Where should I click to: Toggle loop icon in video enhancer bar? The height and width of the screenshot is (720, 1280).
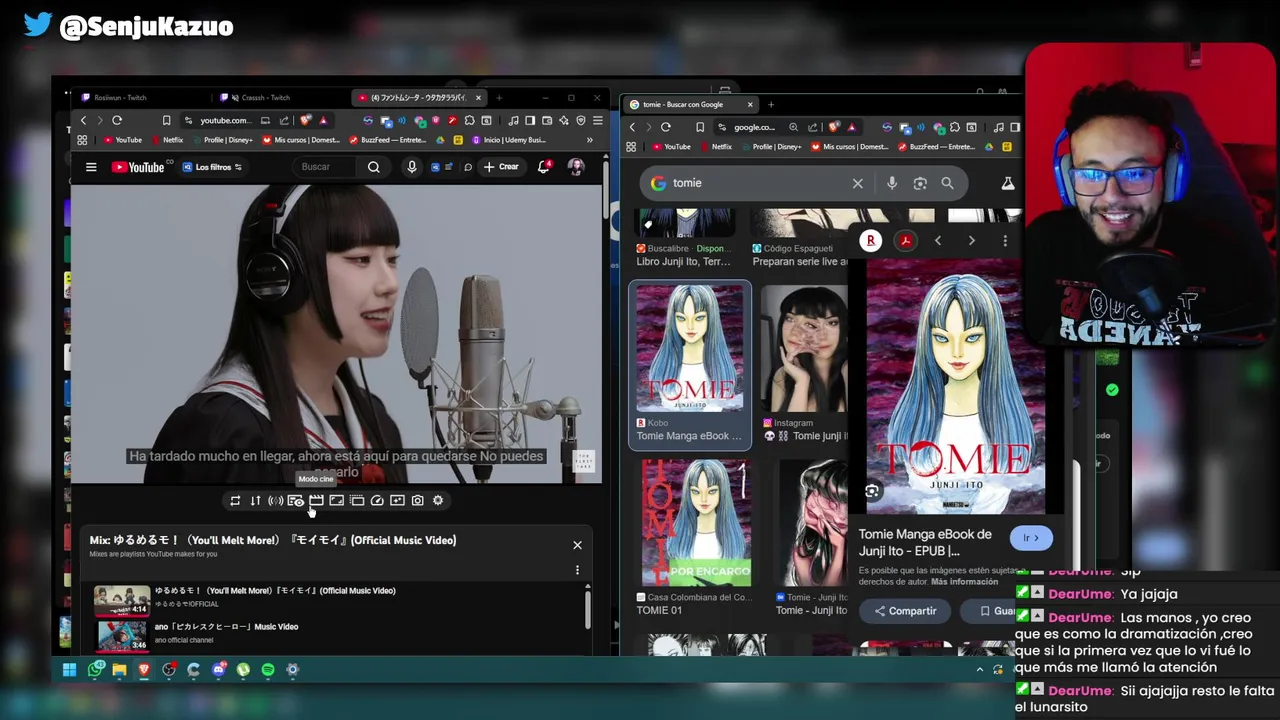[235, 500]
